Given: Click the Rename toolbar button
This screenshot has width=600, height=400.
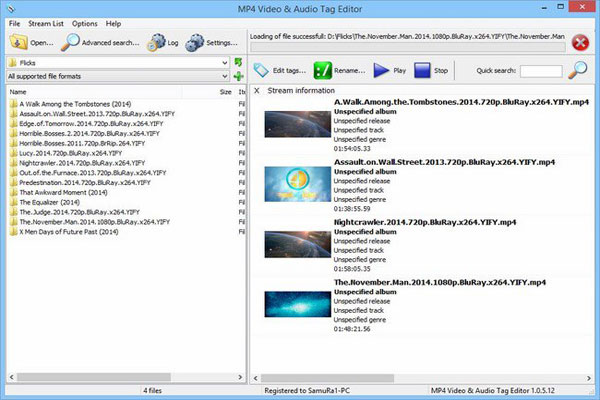Looking at the screenshot, I should pos(324,70).
